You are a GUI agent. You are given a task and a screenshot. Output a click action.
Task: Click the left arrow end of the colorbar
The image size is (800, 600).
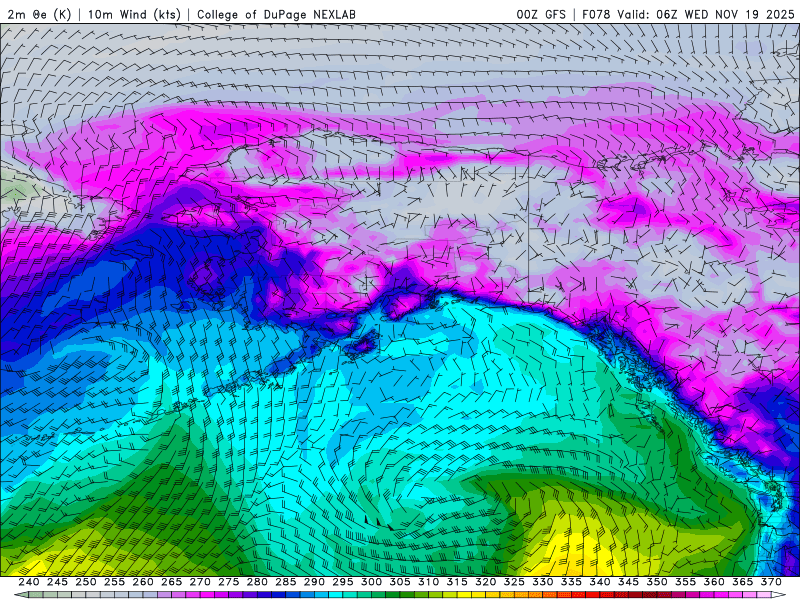[21, 595]
